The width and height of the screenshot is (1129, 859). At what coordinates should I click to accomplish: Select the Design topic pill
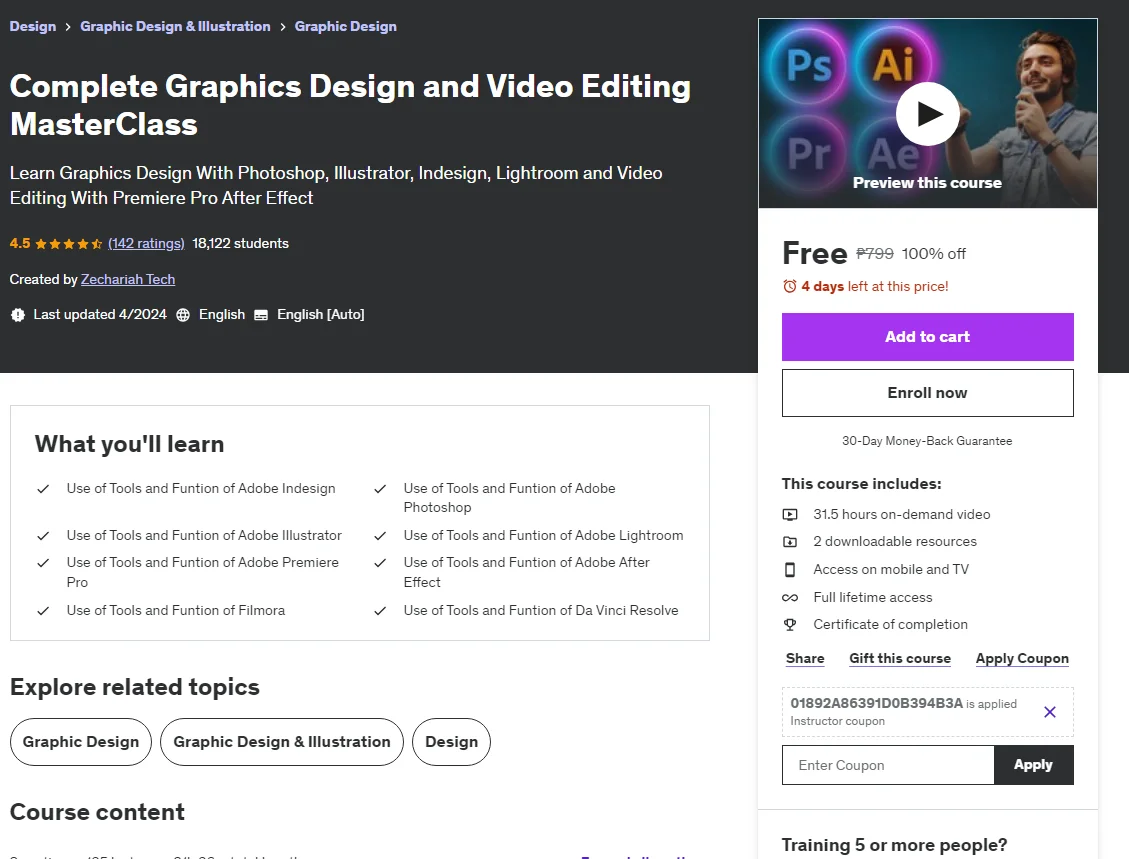451,742
